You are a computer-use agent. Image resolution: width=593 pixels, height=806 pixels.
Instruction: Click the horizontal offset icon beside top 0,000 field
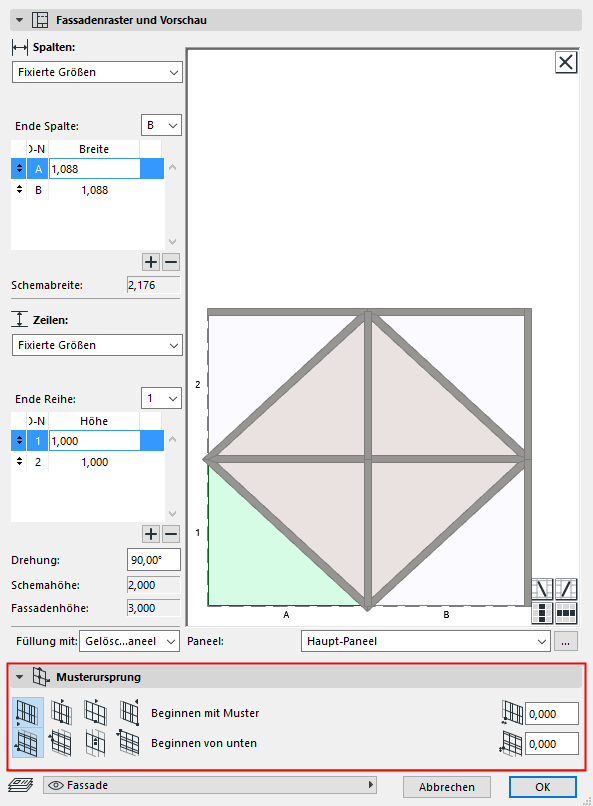[x=512, y=713]
